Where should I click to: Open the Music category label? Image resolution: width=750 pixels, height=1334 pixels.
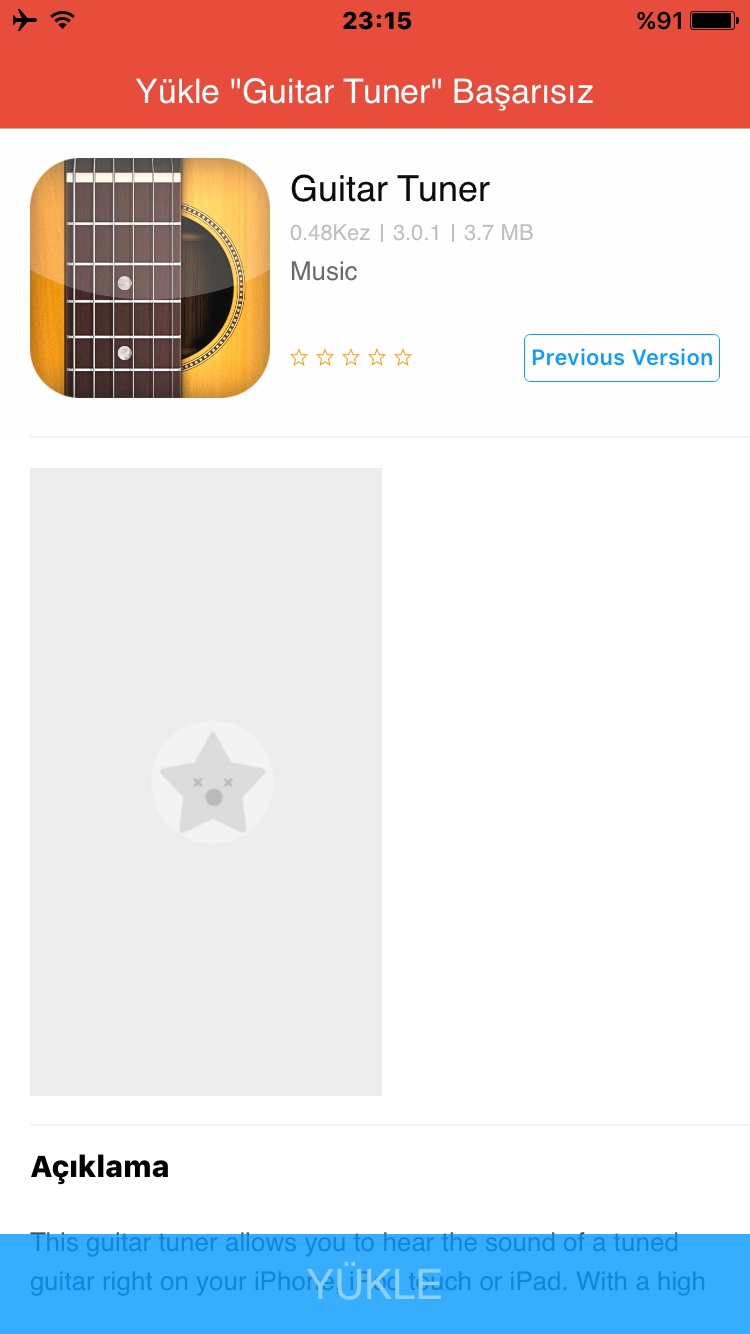point(324,271)
